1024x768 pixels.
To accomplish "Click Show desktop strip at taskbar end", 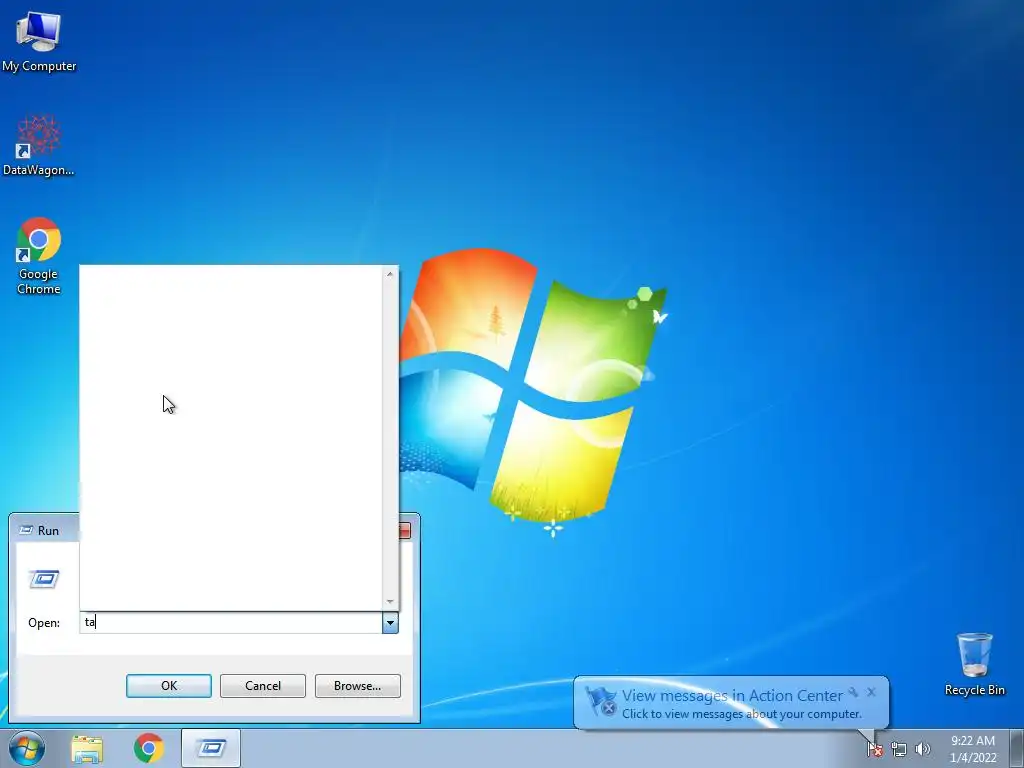I will pyautogui.click(x=1016, y=748).
